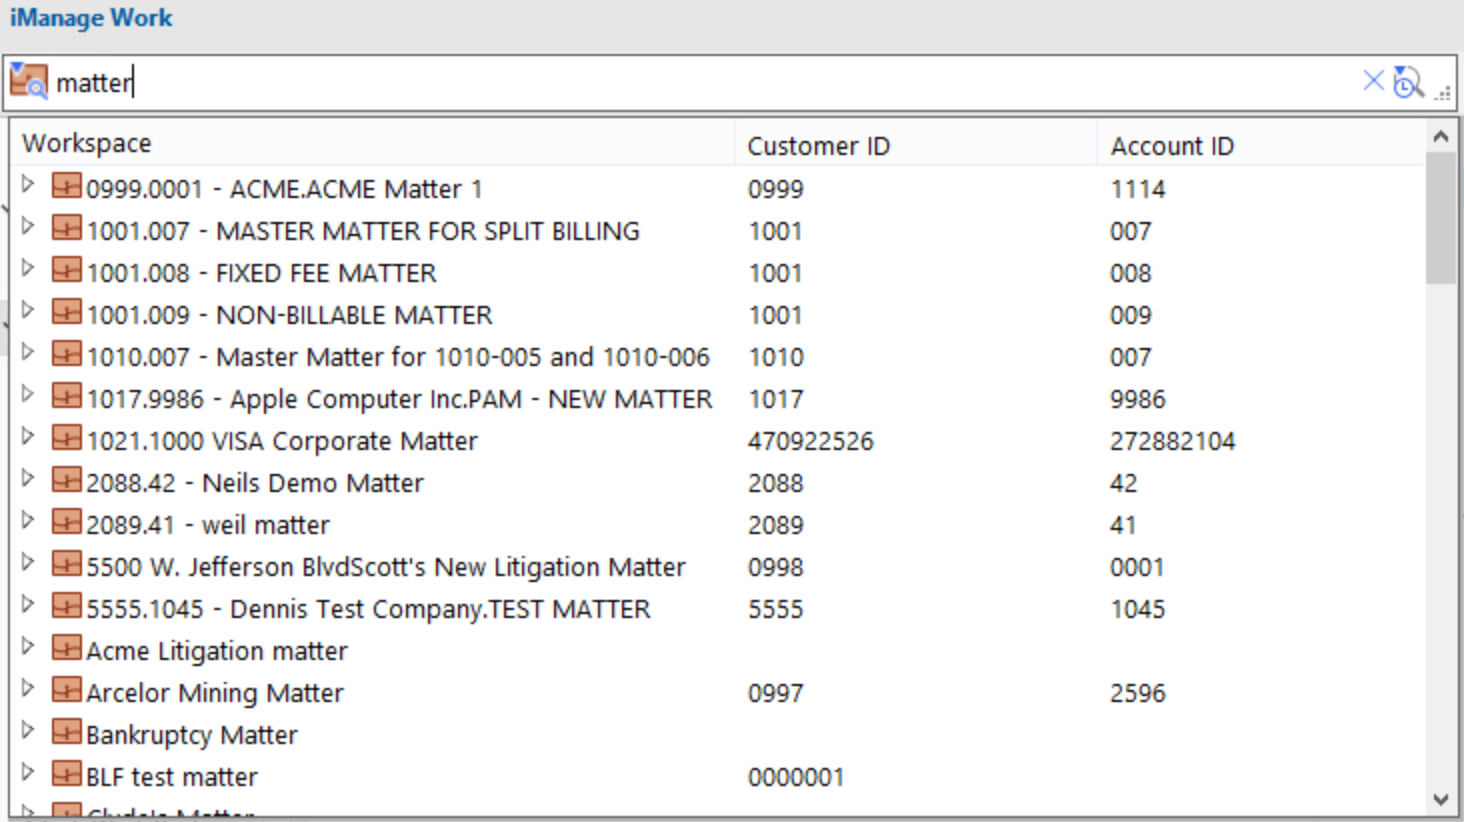
Task: Click workspace icon for Arcelor Mining Matter
Action: tap(67, 690)
